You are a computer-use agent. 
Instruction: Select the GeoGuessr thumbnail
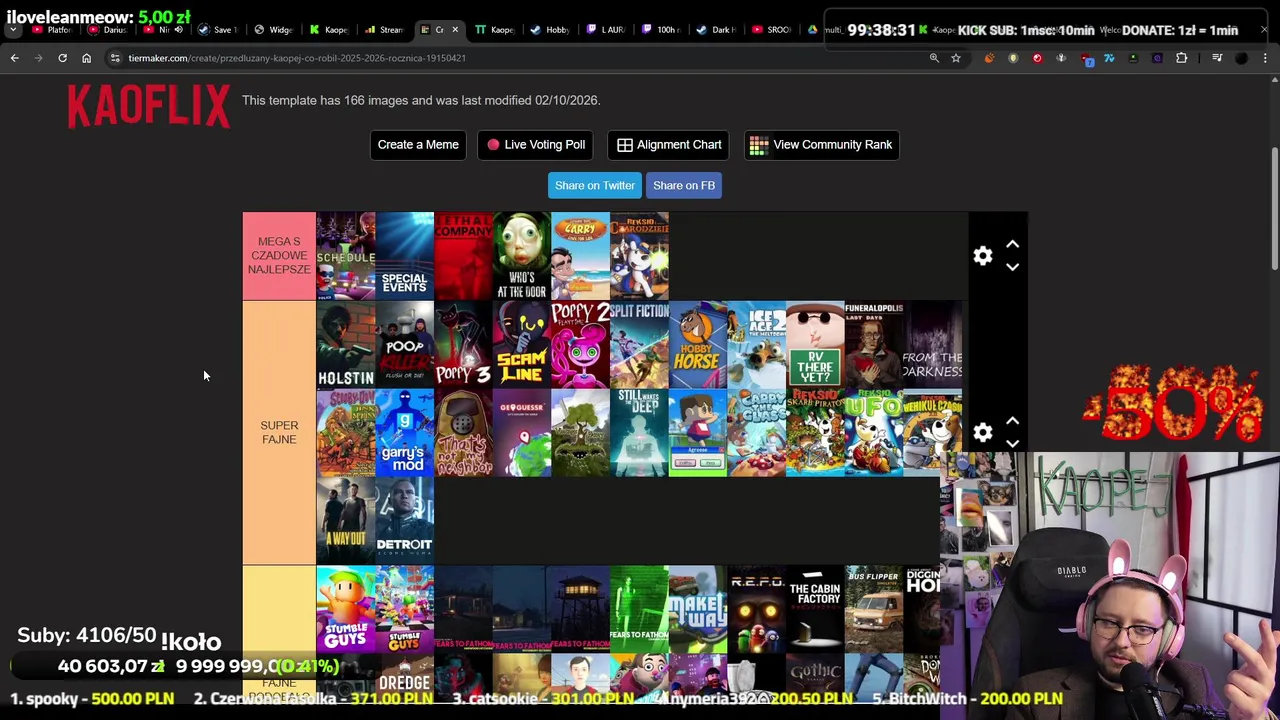522,433
